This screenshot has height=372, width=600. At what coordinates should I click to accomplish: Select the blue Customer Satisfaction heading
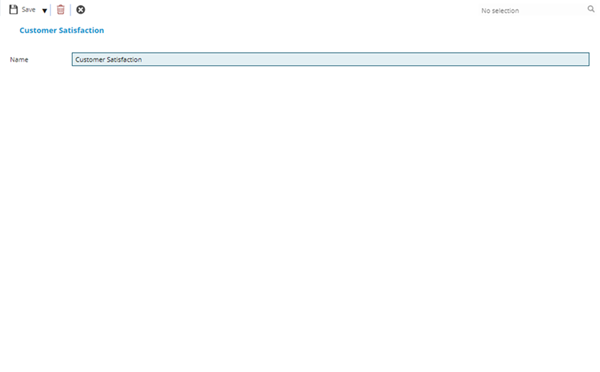tap(62, 30)
